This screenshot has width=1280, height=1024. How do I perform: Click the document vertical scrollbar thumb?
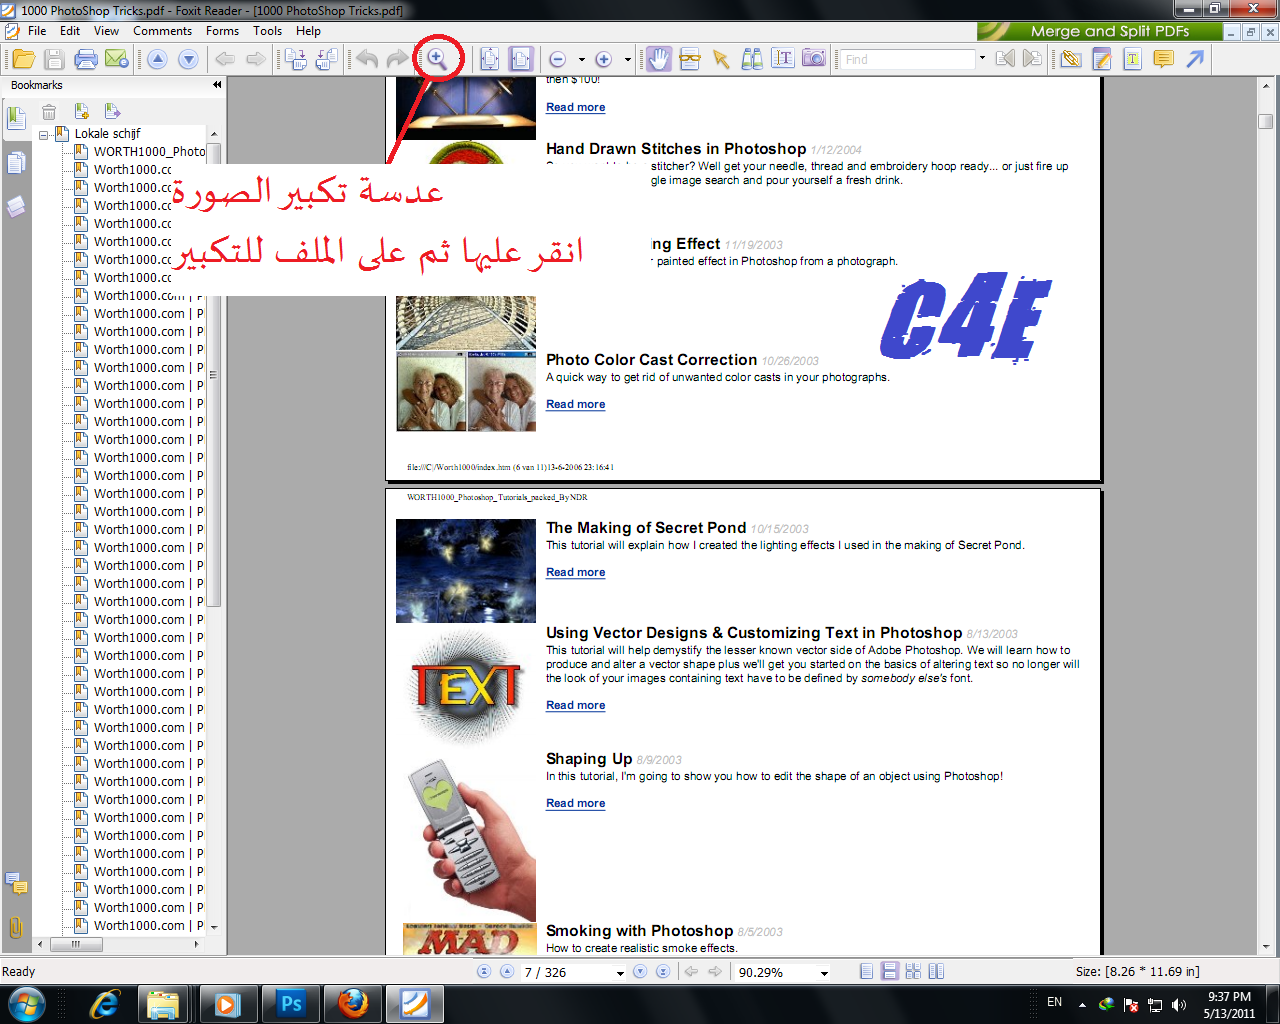point(1266,121)
